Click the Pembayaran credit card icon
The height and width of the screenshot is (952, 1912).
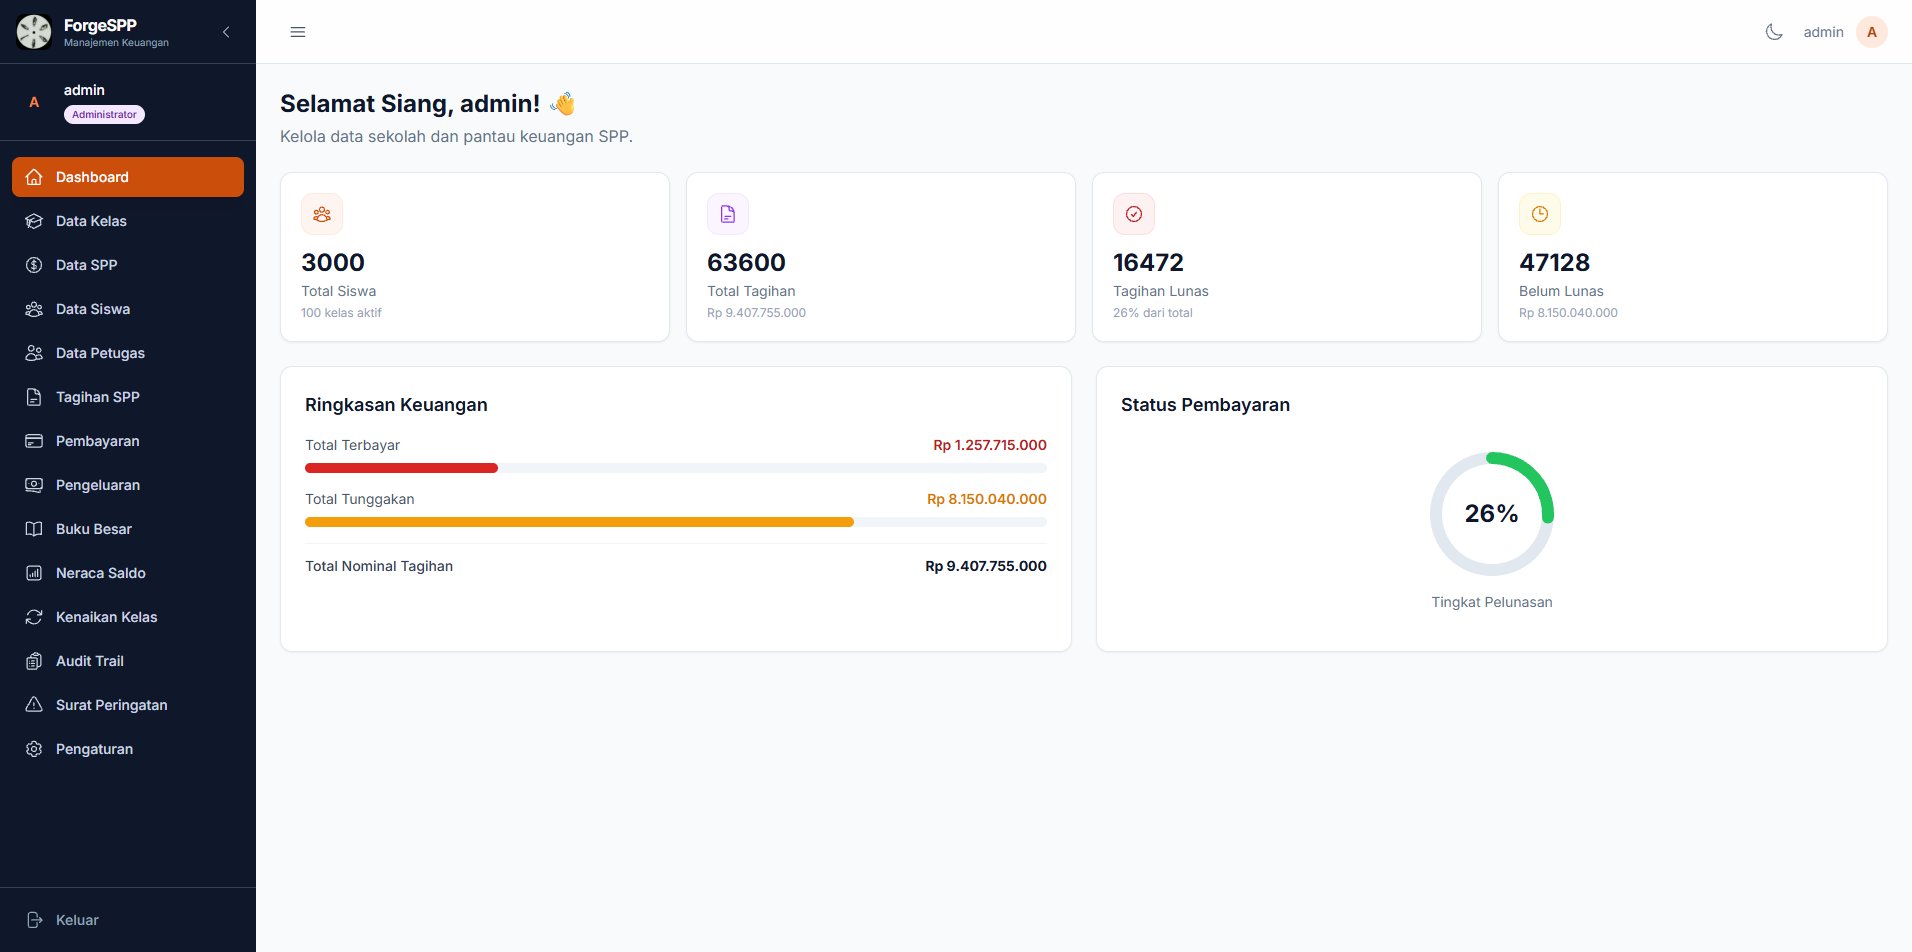coord(34,441)
